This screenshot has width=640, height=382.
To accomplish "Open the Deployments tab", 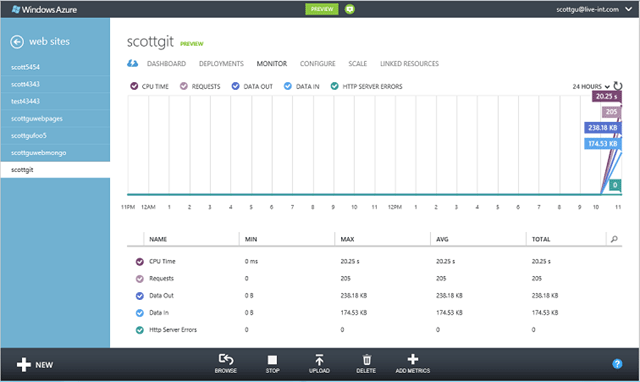I will (221, 64).
